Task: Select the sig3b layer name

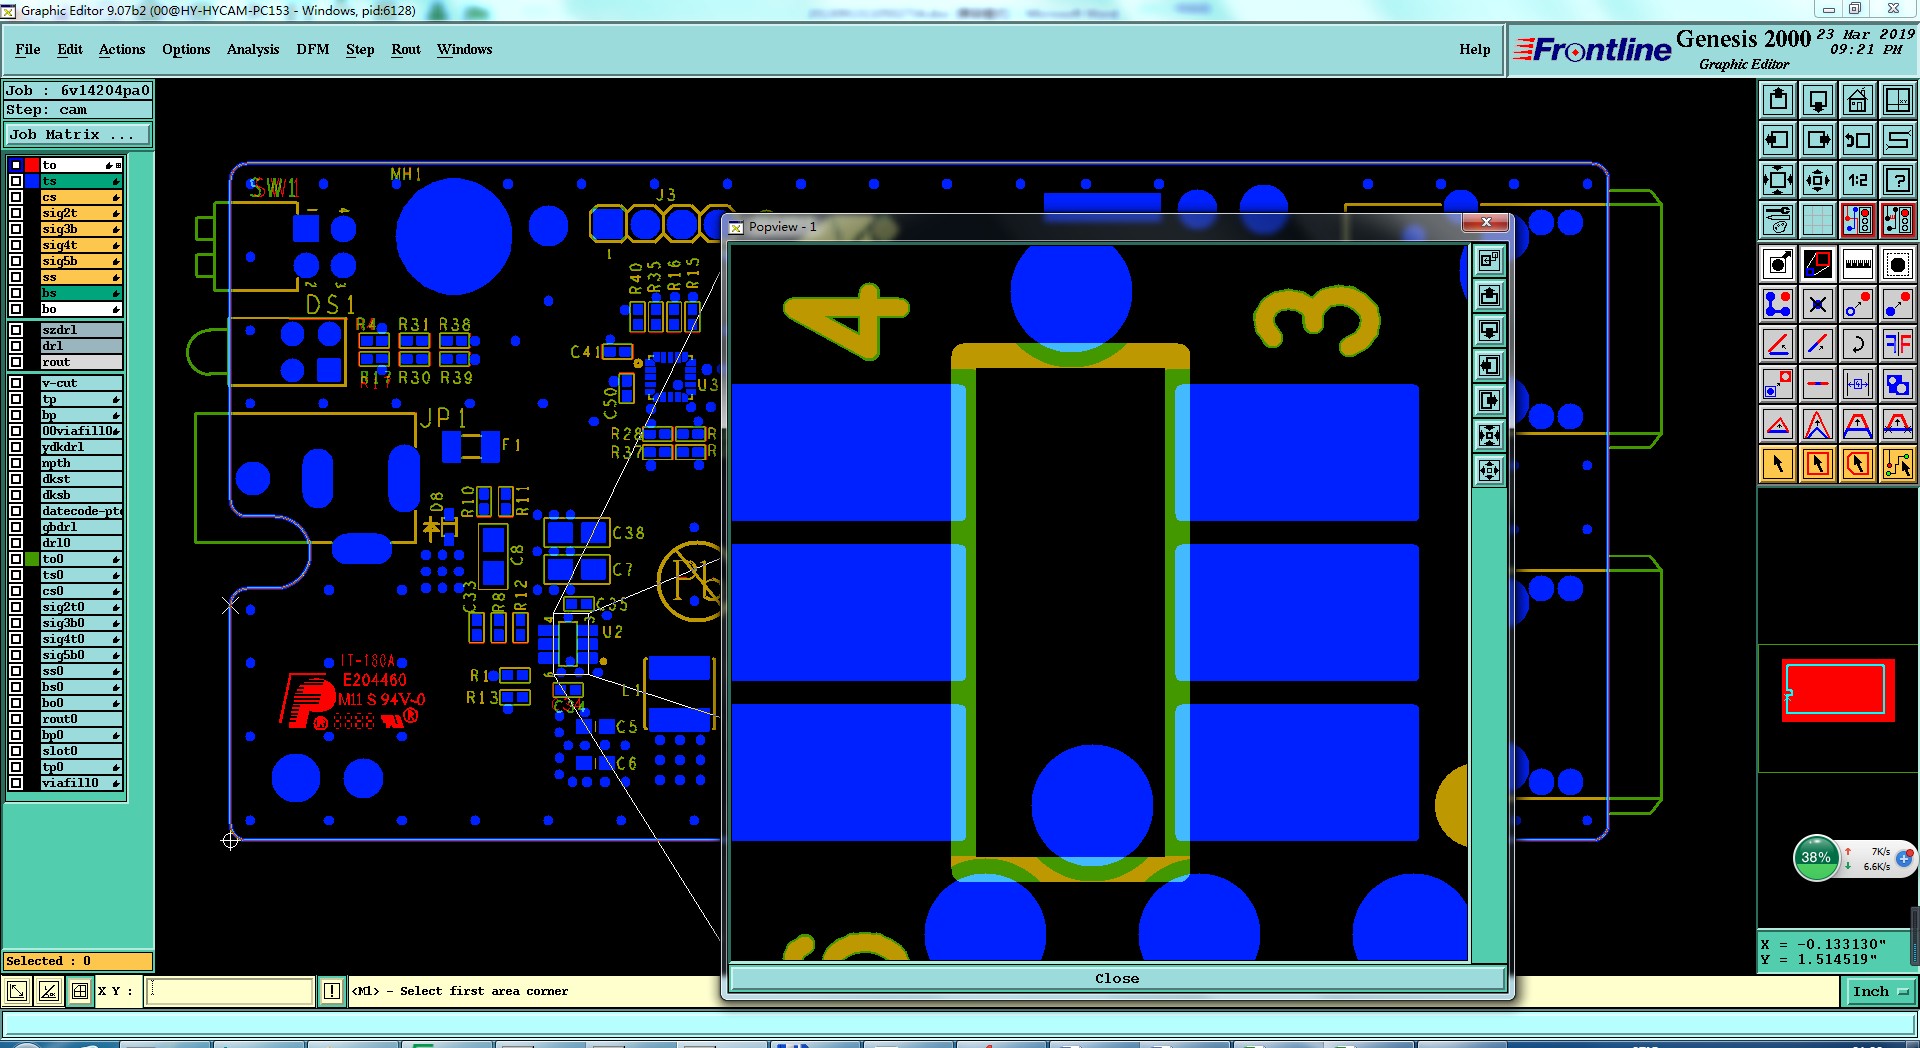Action: coord(81,229)
